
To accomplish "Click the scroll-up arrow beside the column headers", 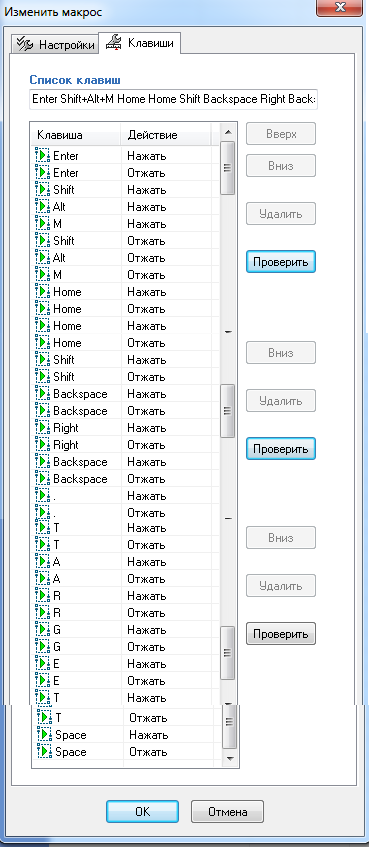I will pos(228,132).
